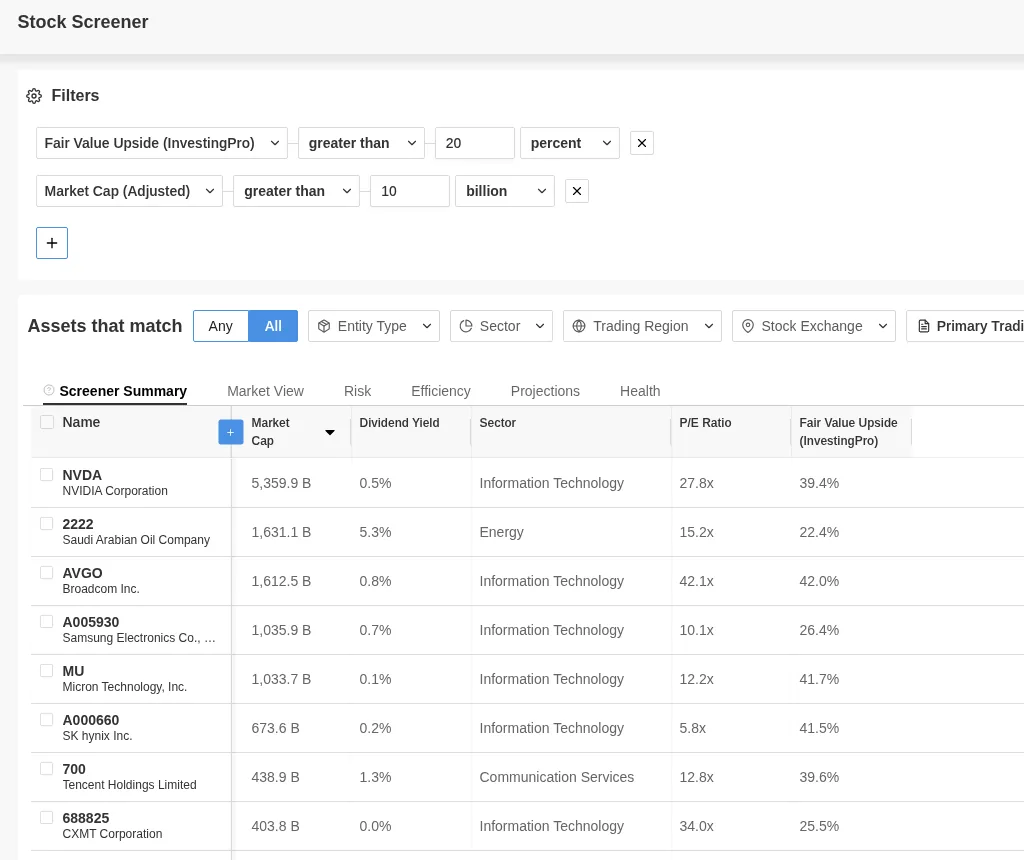Click the Fair Value Upside value field containing 20

[475, 143]
